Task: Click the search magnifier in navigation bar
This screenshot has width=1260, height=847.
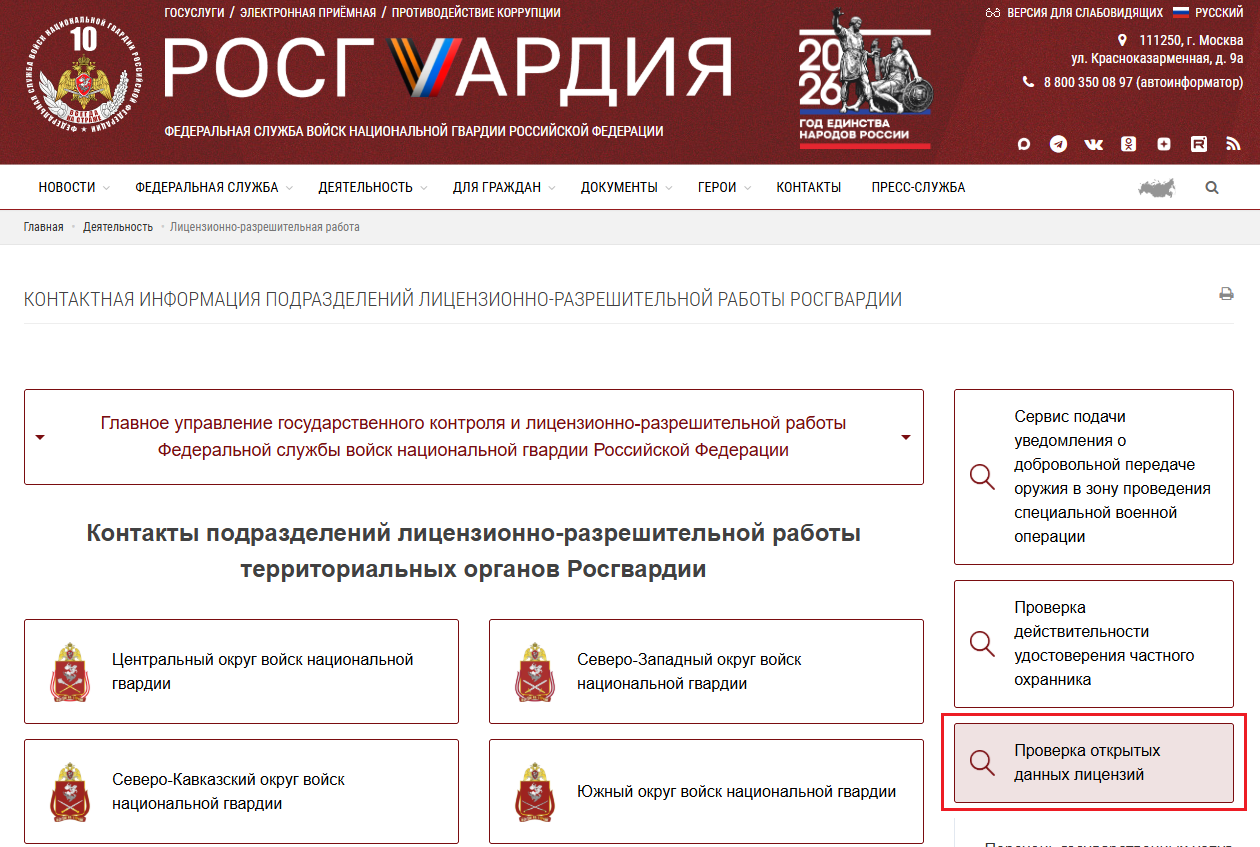Action: point(1212,187)
